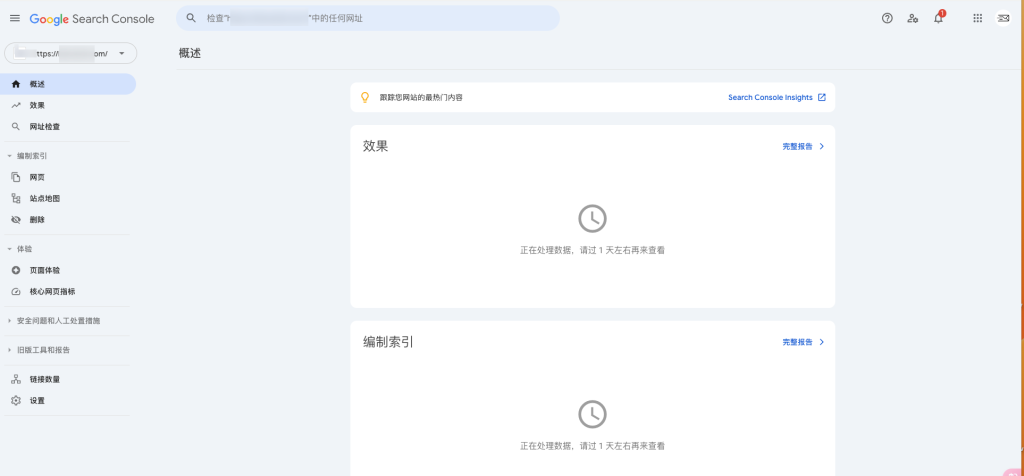Click the chevron next to 编制索引 完整报告
This screenshot has width=1024, height=476.
point(822,342)
